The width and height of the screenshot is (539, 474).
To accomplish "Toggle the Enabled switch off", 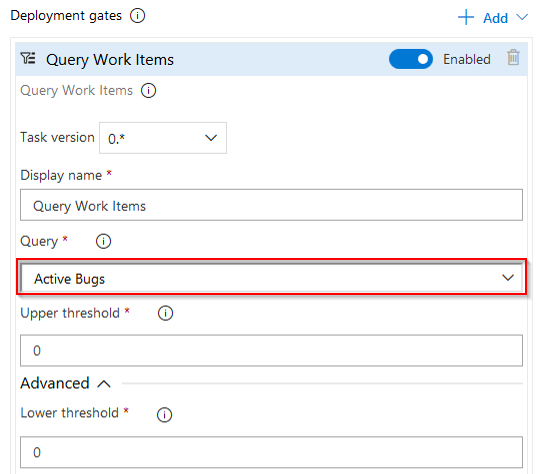I will click(x=410, y=59).
